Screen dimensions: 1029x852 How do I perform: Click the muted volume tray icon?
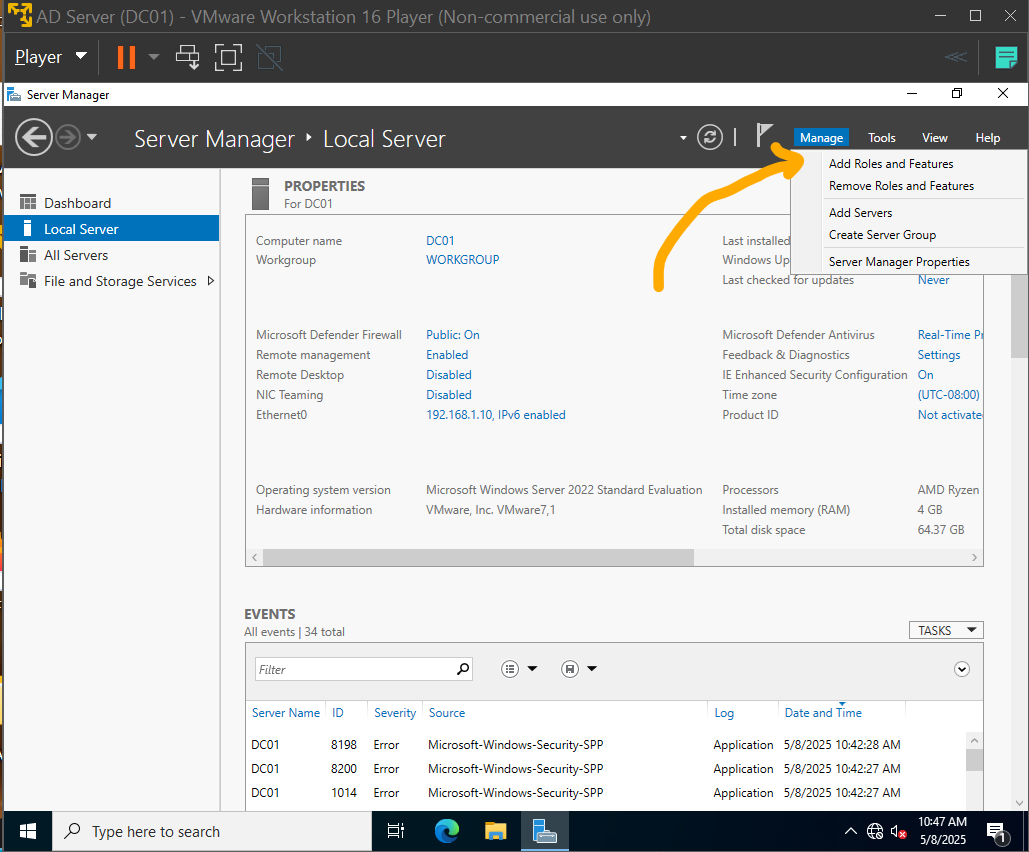[x=898, y=832]
